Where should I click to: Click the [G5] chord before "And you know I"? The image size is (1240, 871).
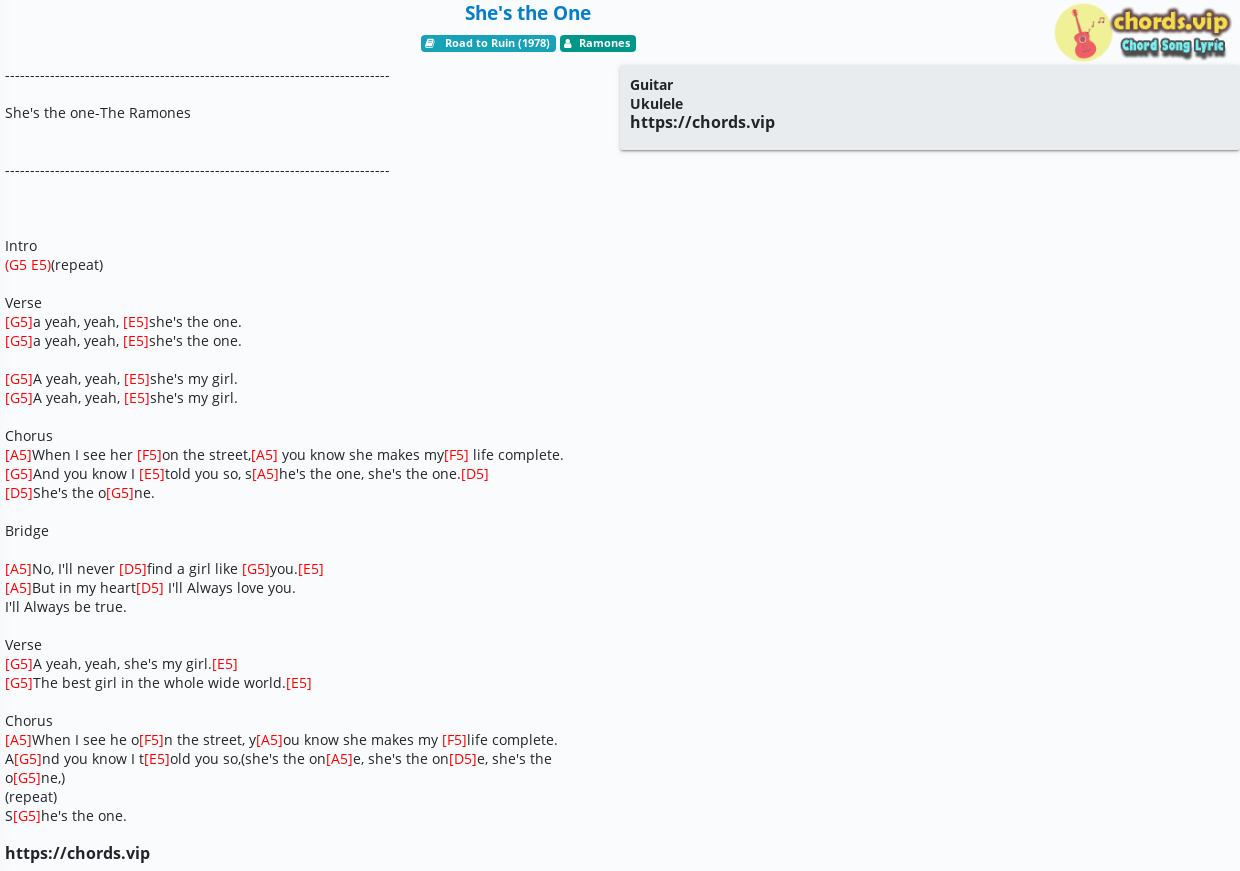[x=19, y=474]
